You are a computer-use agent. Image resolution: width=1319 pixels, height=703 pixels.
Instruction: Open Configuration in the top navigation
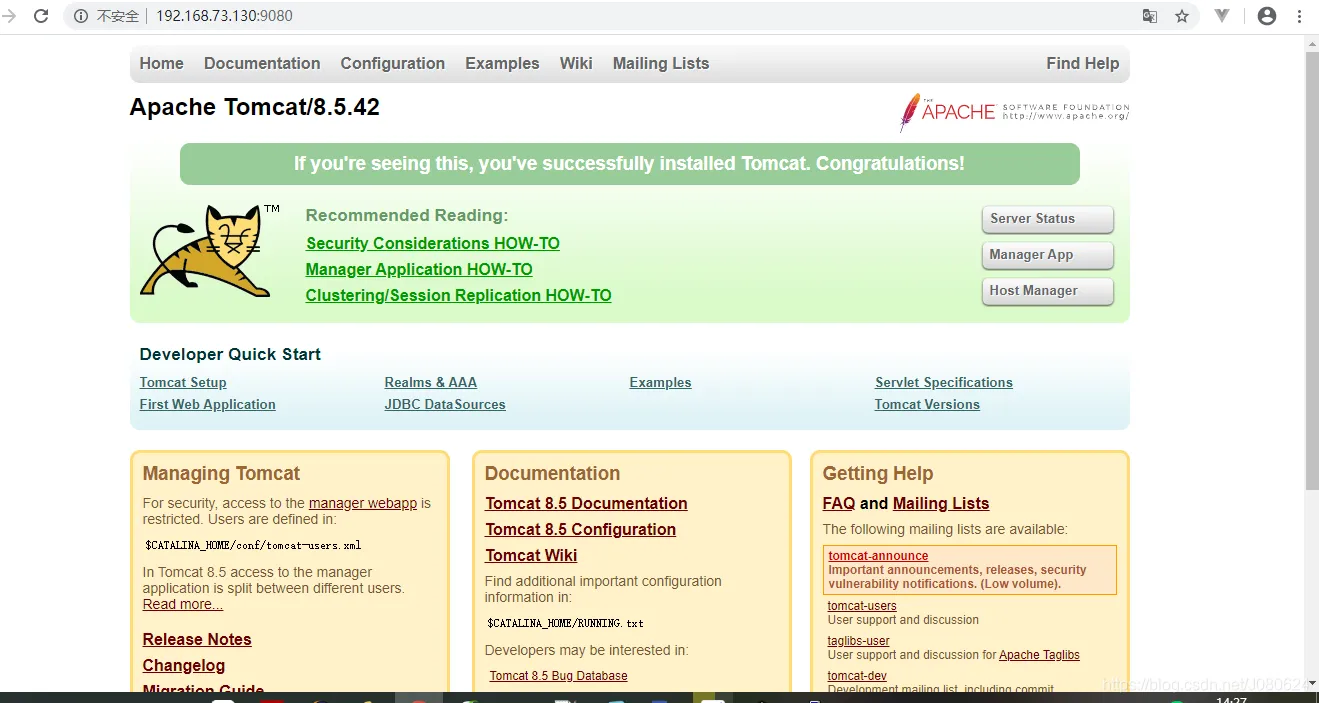(392, 63)
